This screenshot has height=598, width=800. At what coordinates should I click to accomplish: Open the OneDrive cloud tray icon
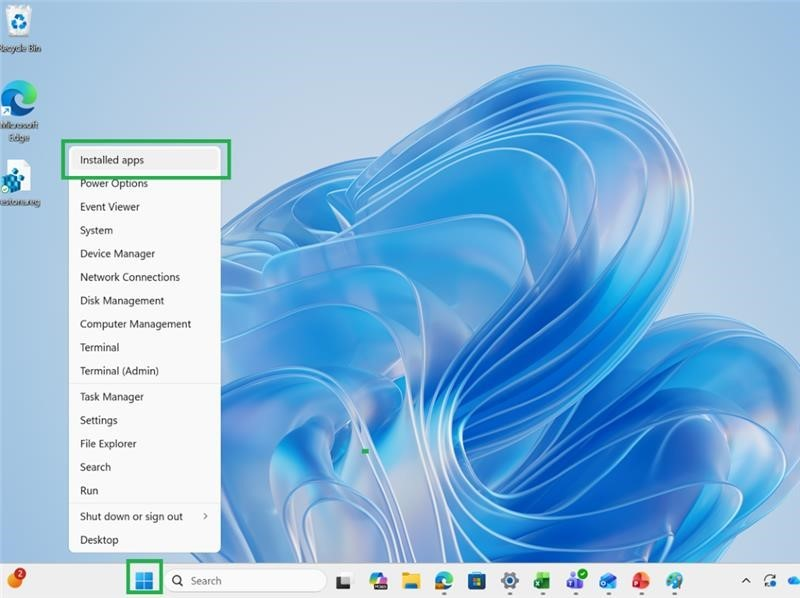pos(794,581)
